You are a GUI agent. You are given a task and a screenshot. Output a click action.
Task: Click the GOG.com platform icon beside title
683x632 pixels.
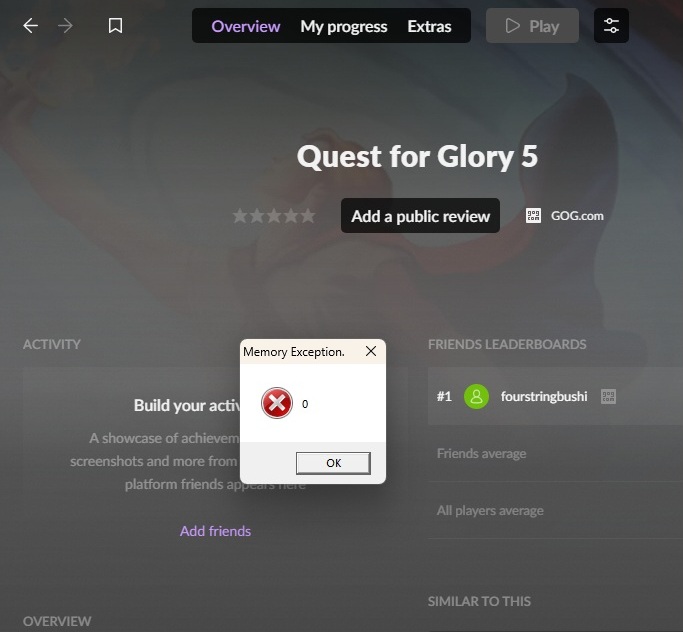pyautogui.click(x=533, y=216)
